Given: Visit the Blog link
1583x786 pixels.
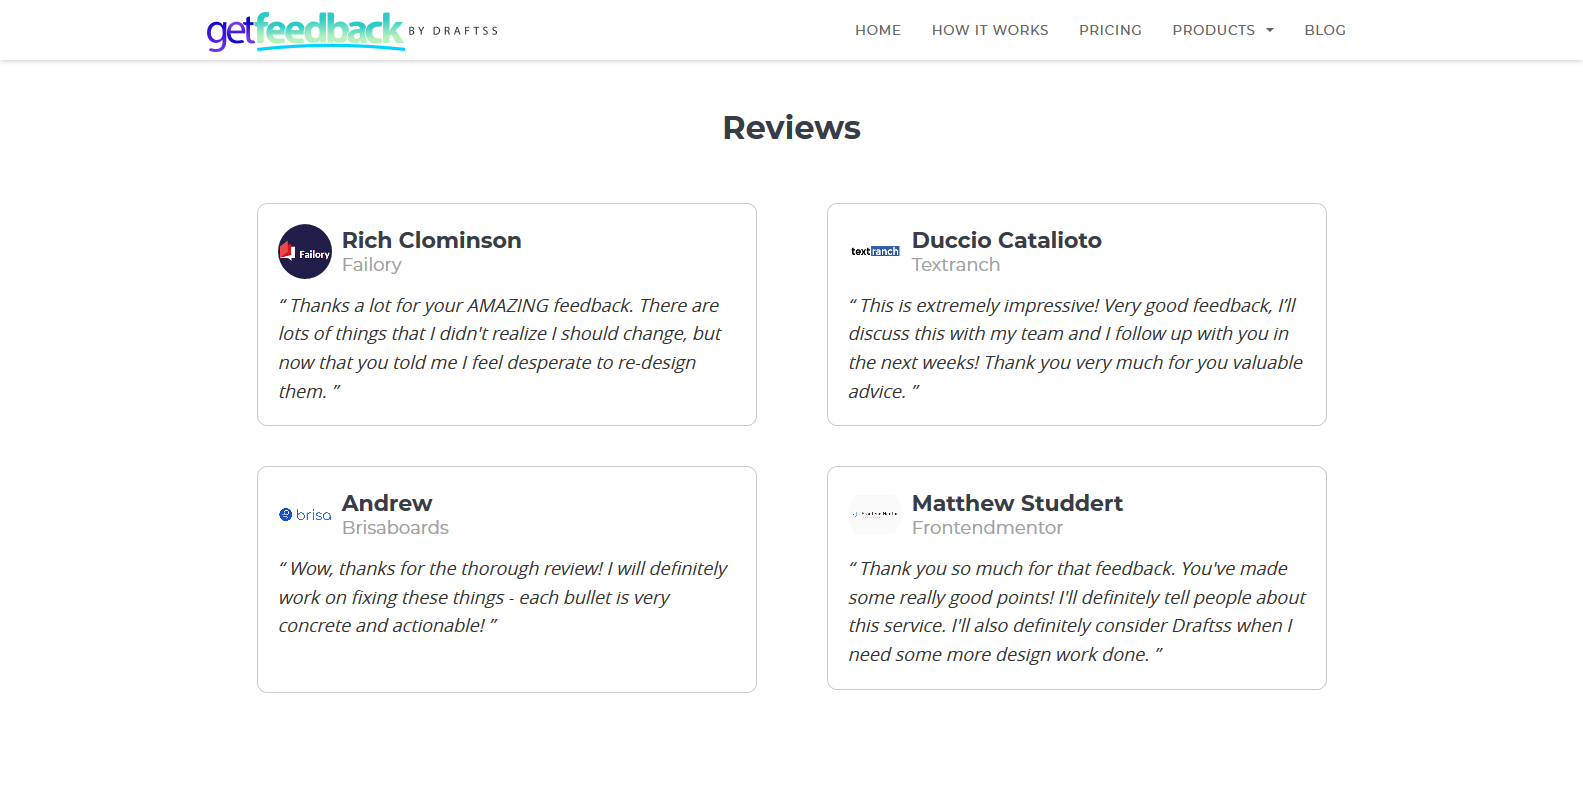Looking at the screenshot, I should pos(1325,30).
